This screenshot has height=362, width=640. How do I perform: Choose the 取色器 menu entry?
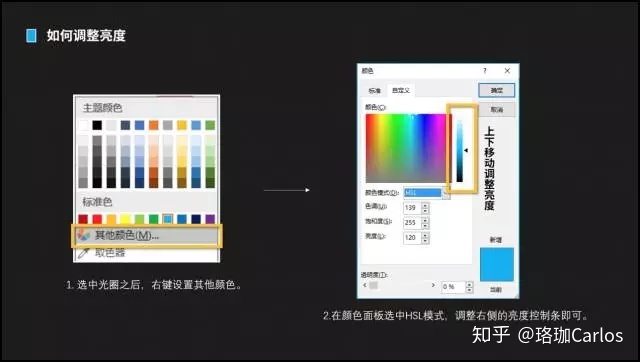[147, 253]
